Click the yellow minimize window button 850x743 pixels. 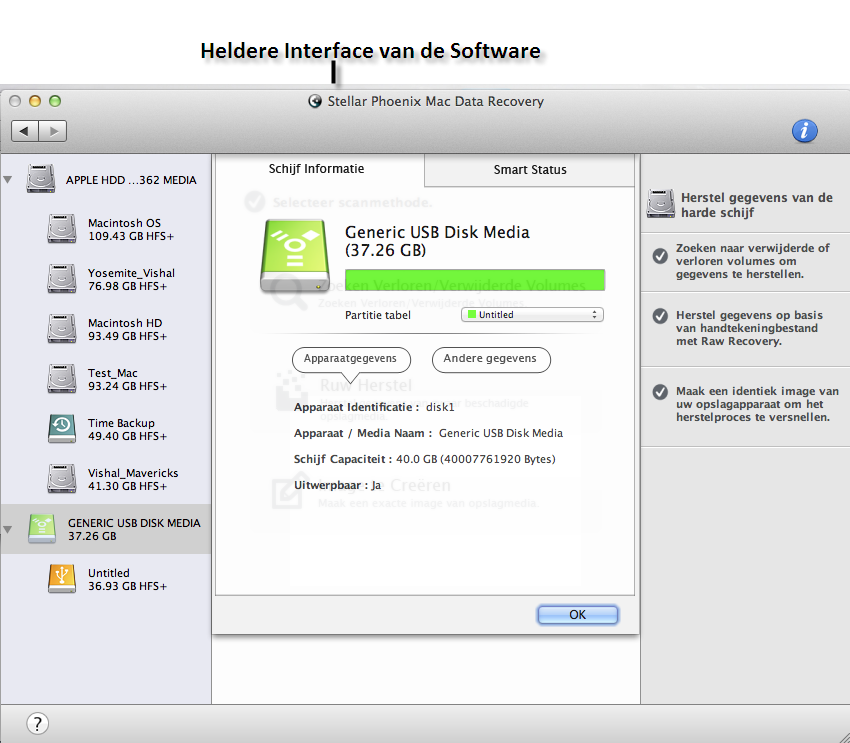pos(35,101)
